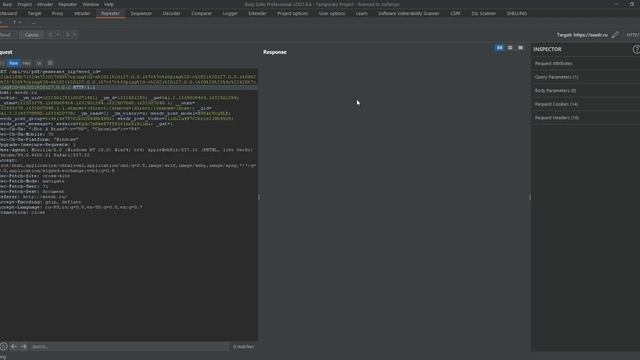The height and width of the screenshot is (360, 640).
Task: Switch to the Project options tab
Action: [x=293, y=13]
